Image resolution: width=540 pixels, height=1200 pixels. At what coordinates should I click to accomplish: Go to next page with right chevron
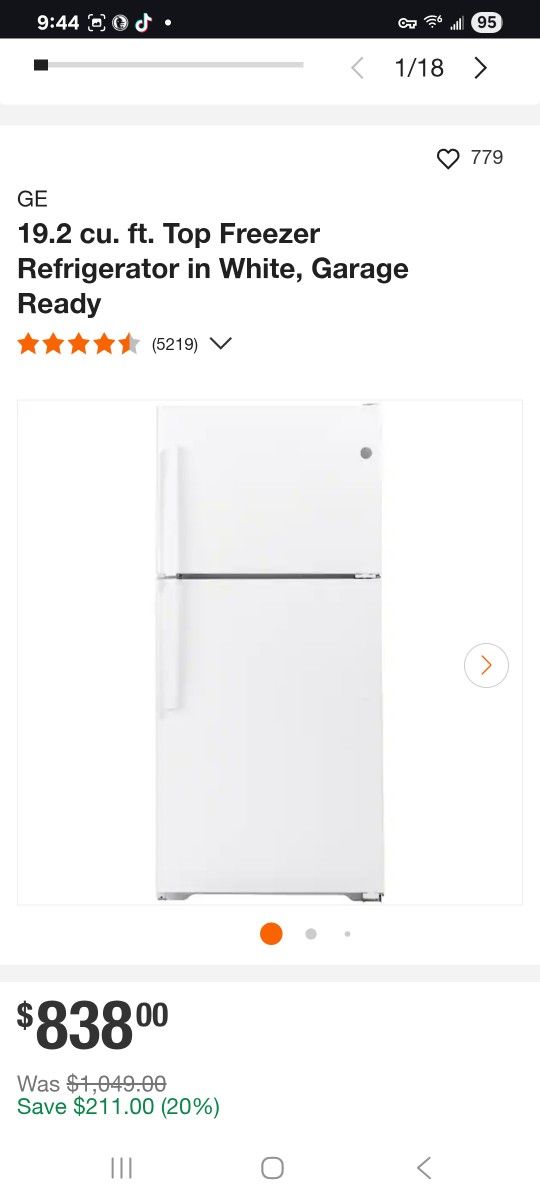tap(481, 68)
